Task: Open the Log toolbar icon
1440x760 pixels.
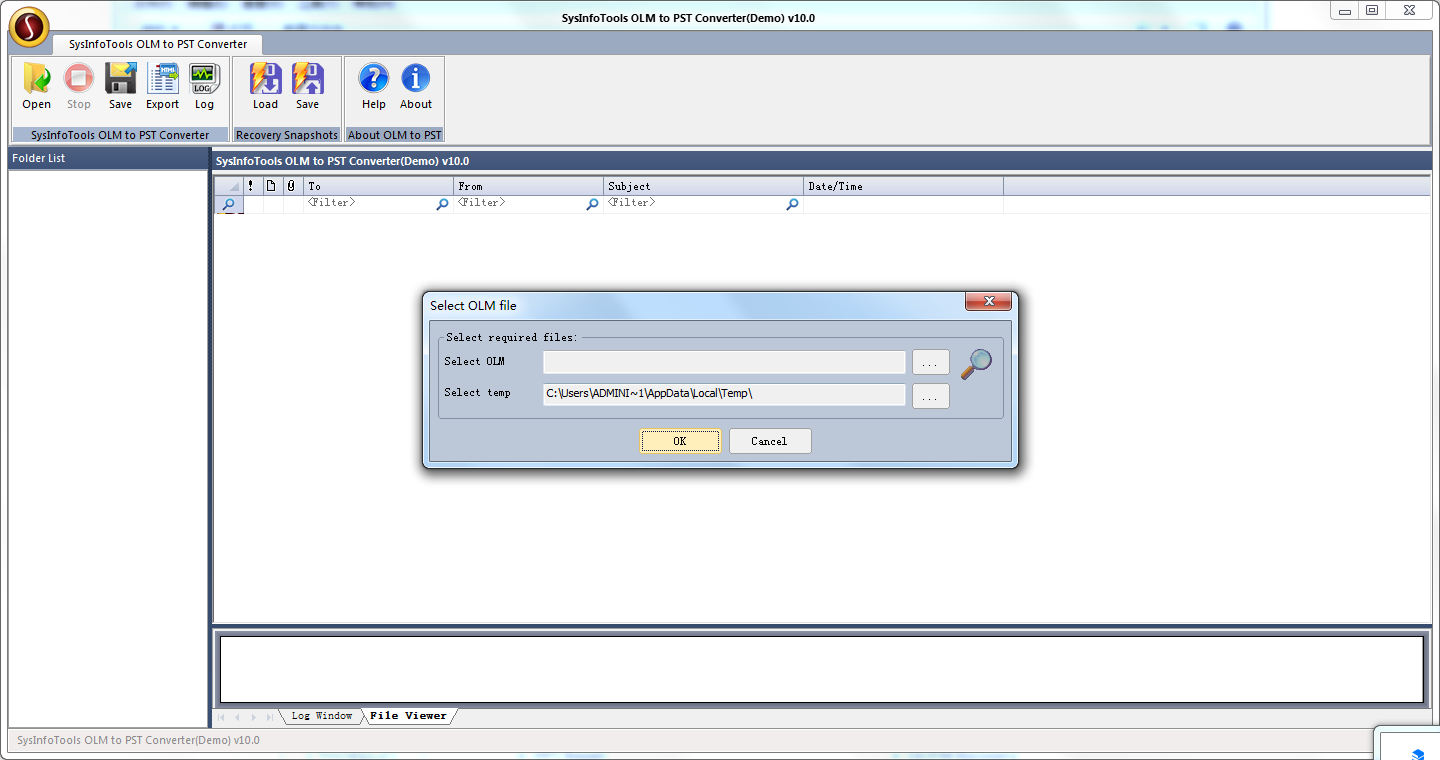Action: click(x=204, y=86)
